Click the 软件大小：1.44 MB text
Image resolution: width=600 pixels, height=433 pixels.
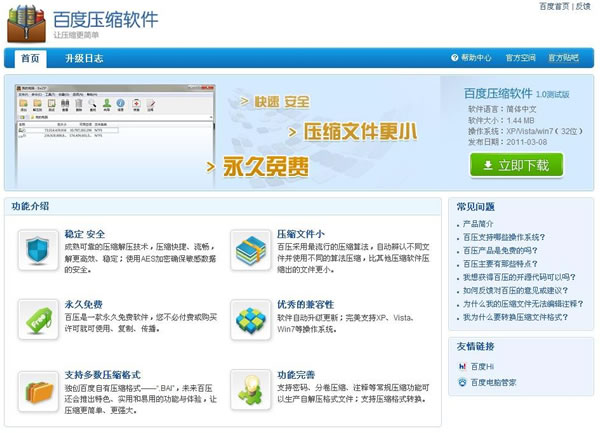(x=501, y=120)
